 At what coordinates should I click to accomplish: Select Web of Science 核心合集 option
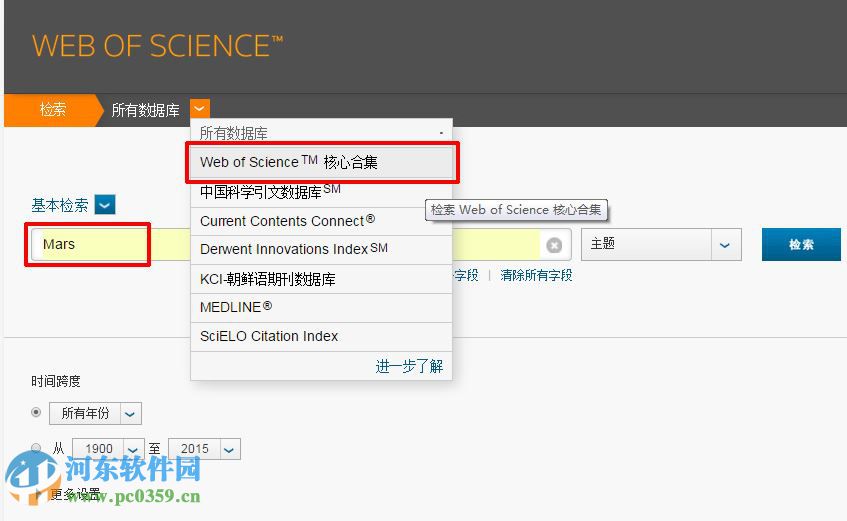click(x=321, y=162)
